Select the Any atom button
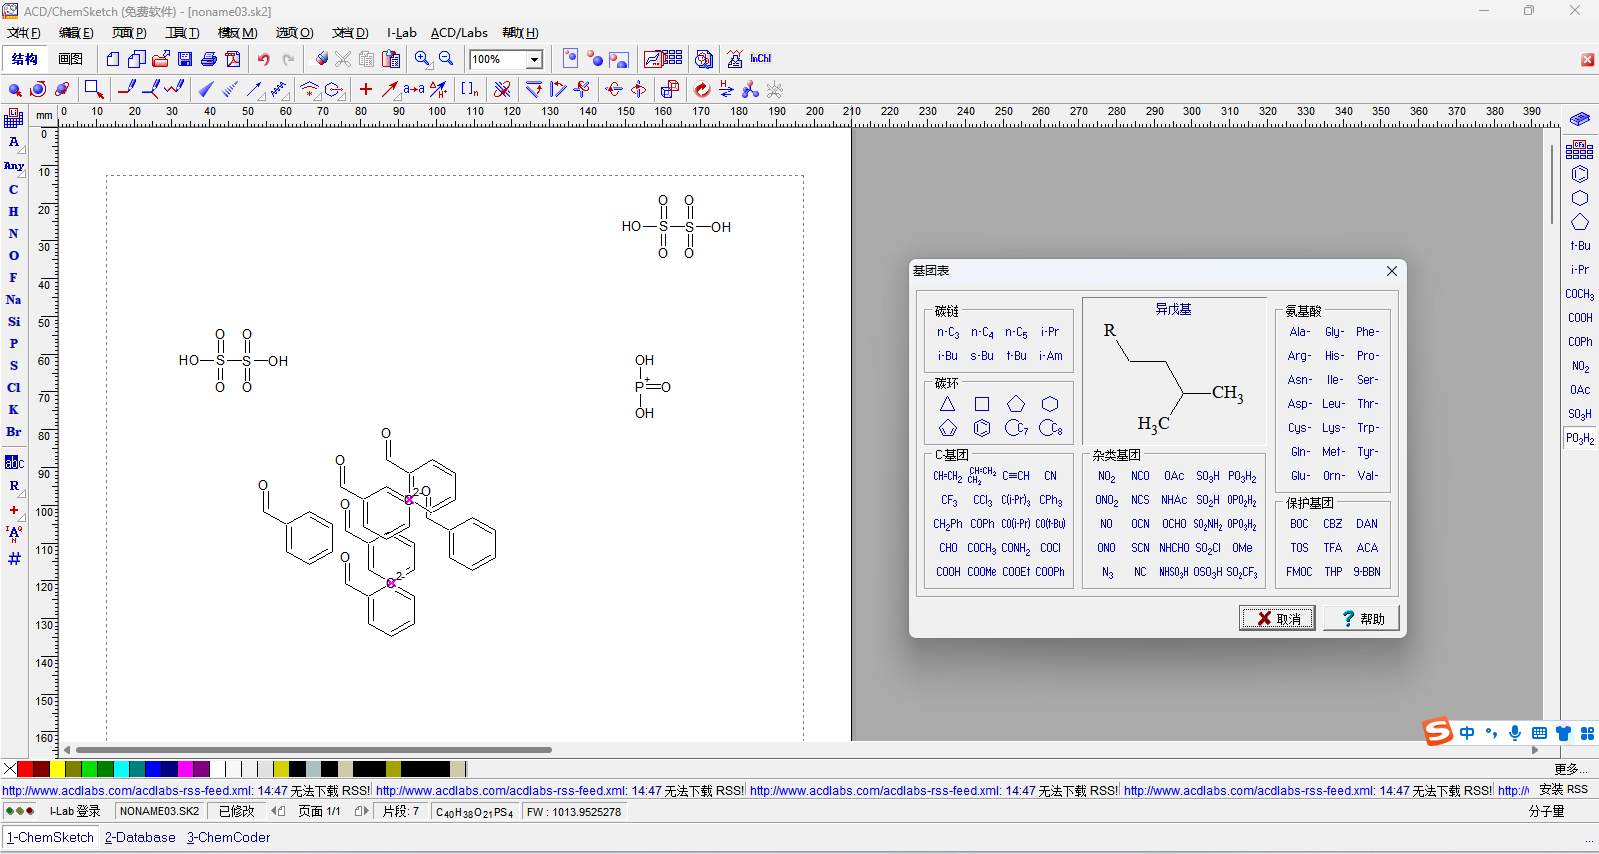This screenshot has width=1599, height=854. (x=14, y=166)
